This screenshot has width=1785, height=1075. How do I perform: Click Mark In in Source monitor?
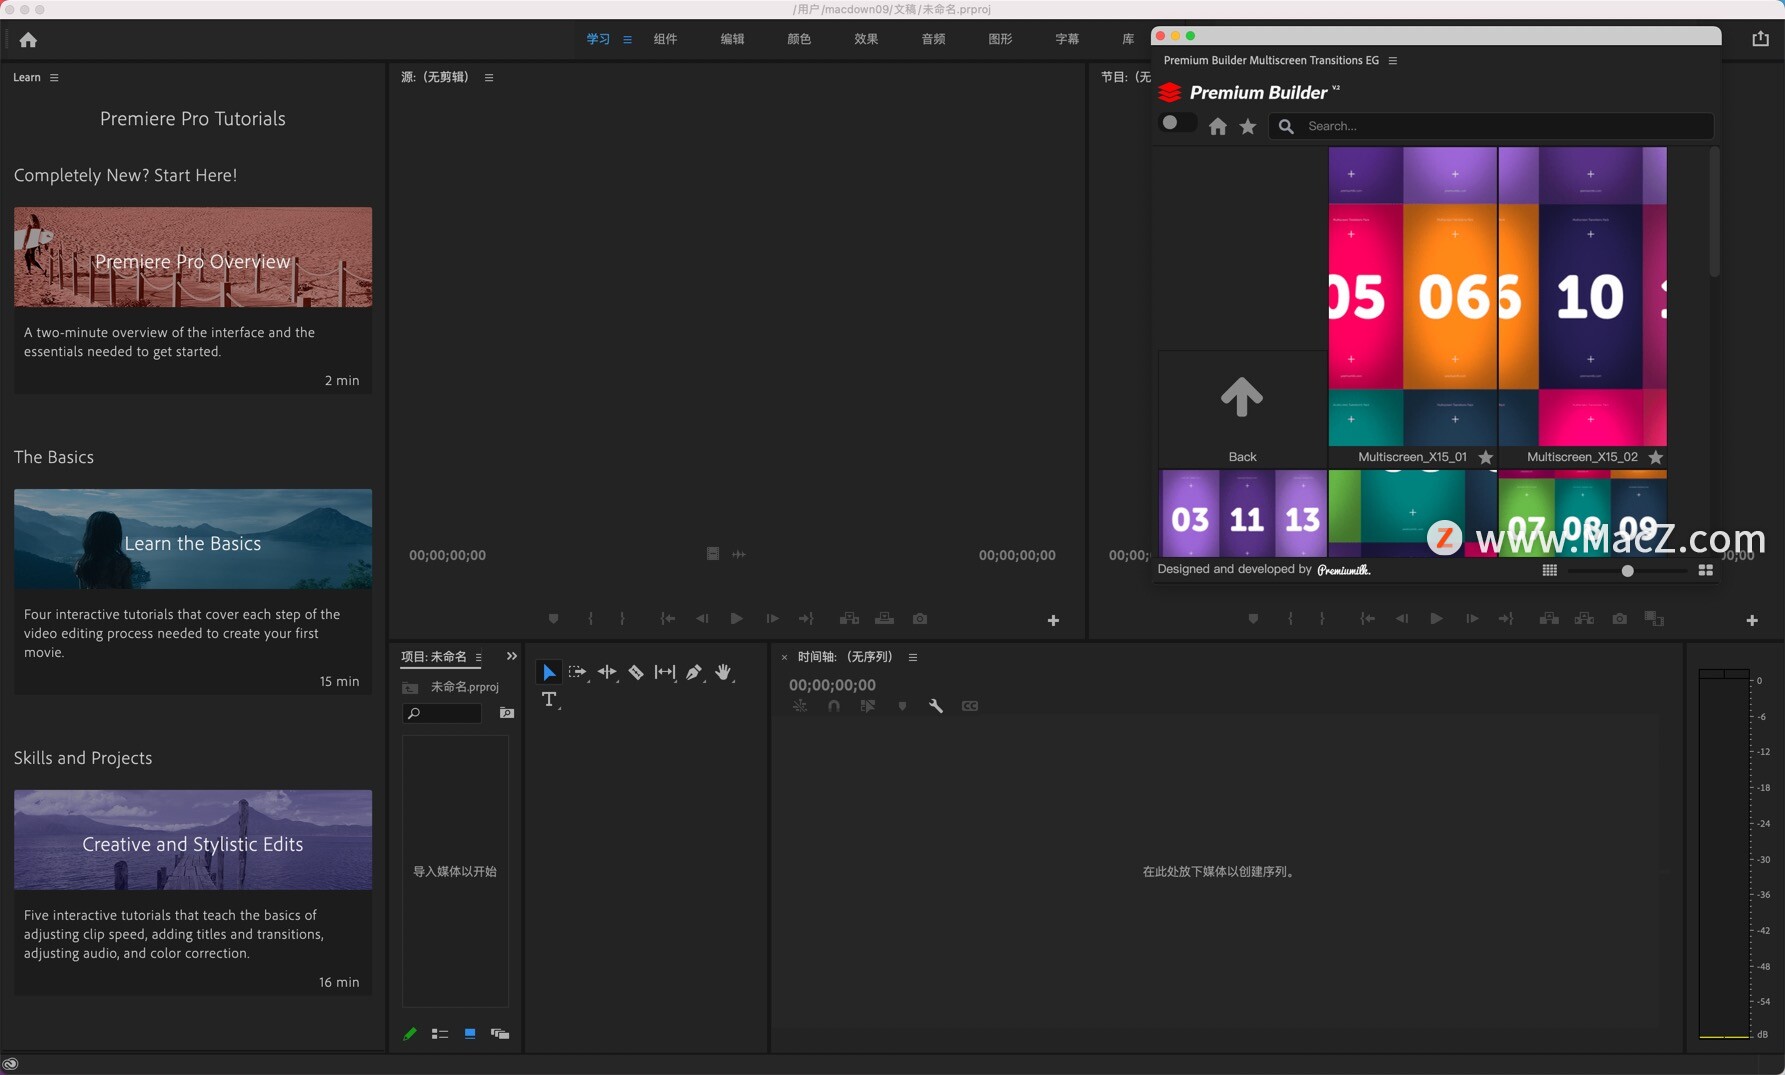[x=591, y=619]
